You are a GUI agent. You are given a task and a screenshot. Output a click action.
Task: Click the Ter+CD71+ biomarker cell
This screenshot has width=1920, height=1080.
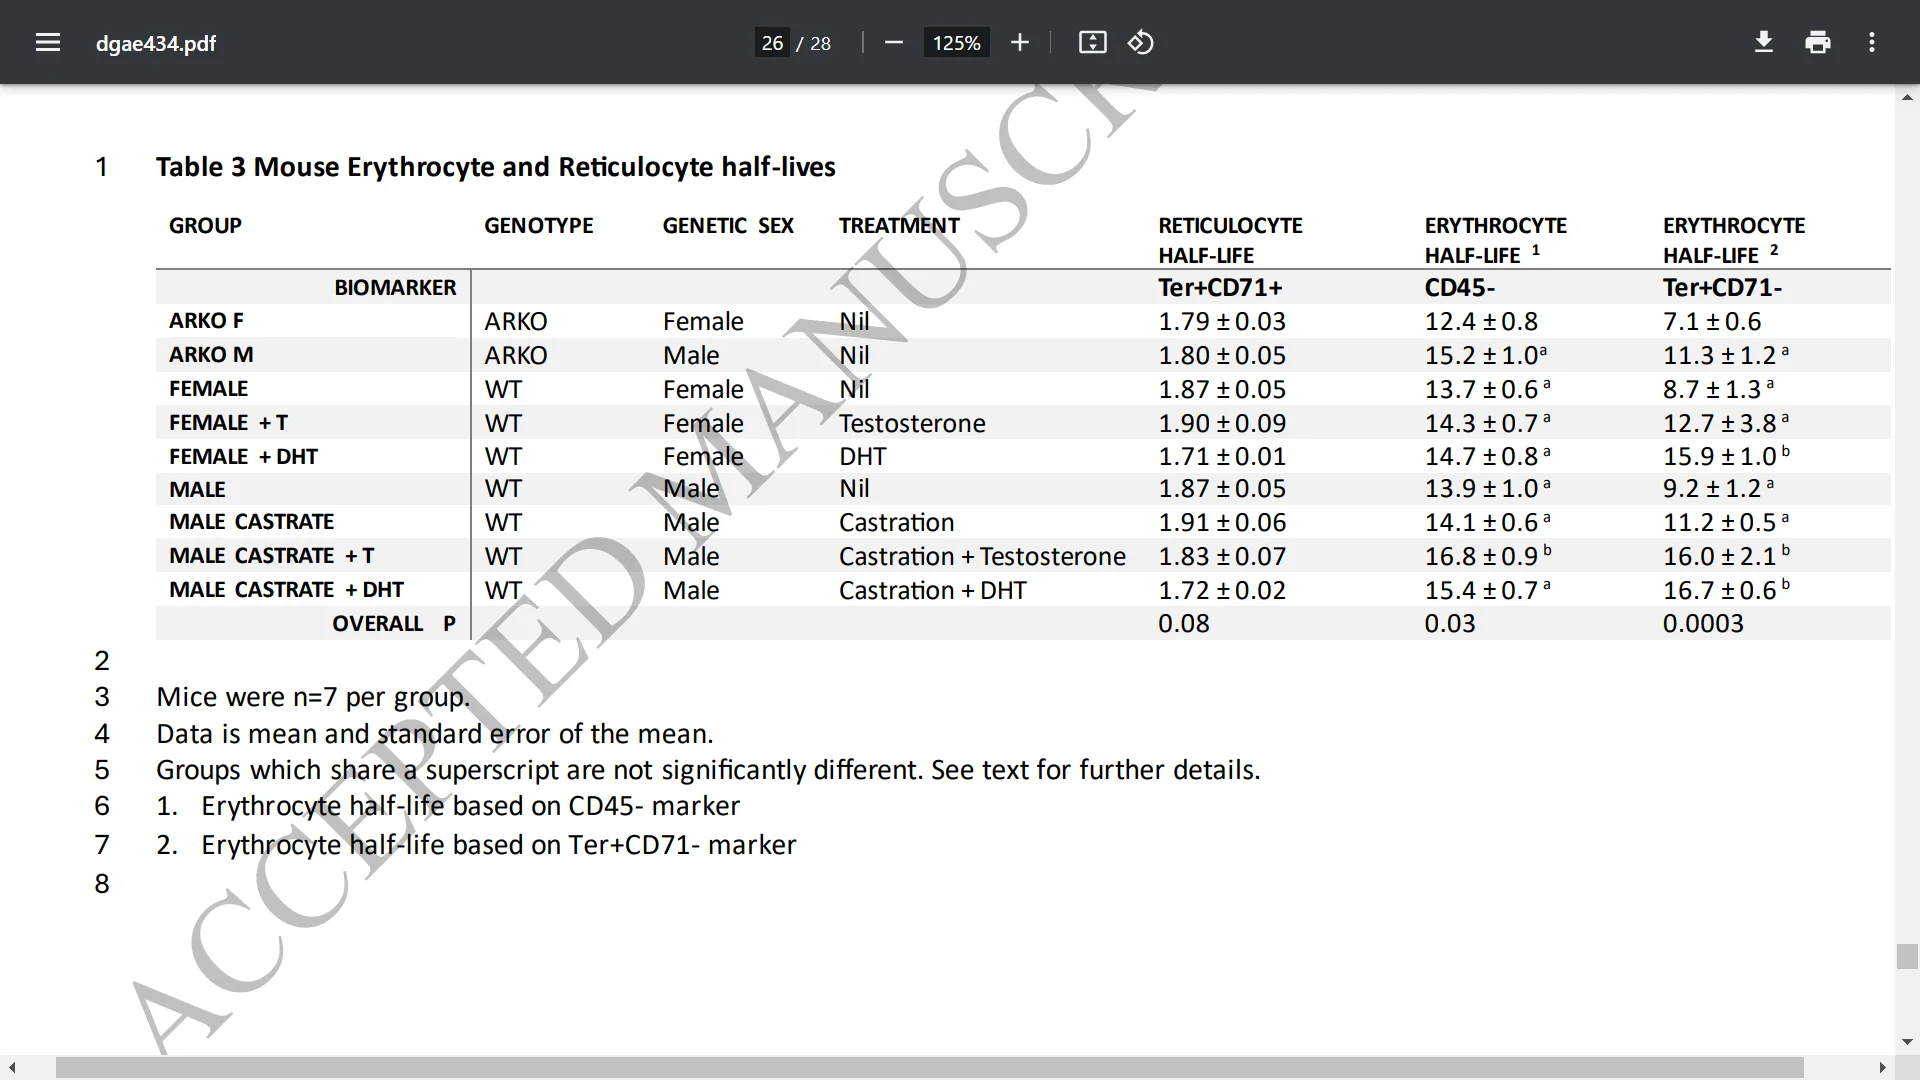click(1220, 288)
